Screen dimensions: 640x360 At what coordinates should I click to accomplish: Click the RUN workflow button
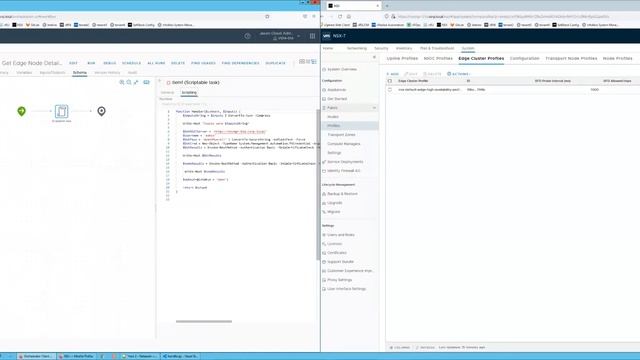(91, 63)
